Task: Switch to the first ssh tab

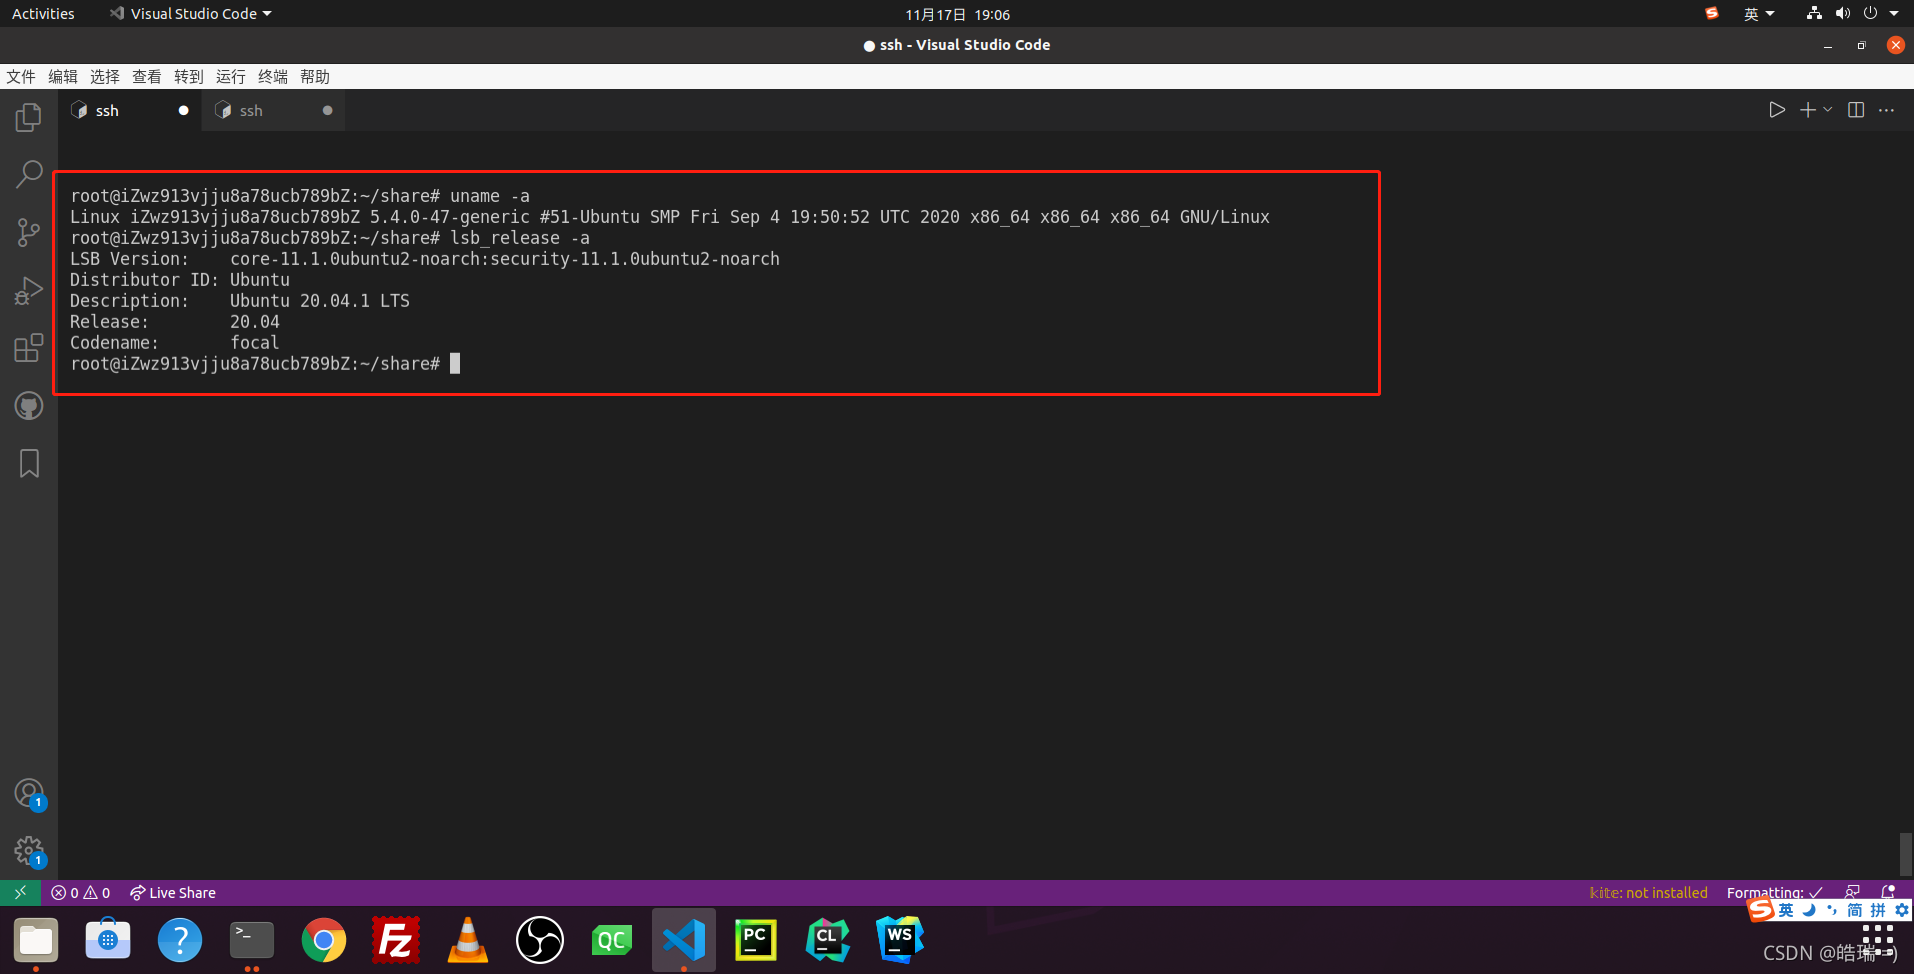Action: pyautogui.click(x=129, y=111)
